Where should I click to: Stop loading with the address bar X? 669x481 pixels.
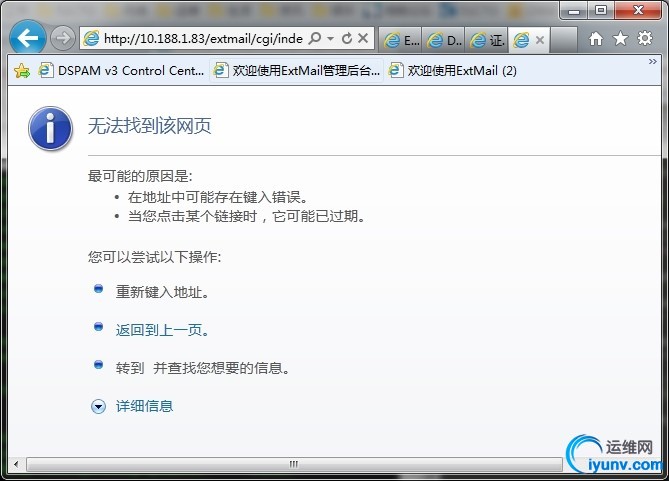[363, 38]
